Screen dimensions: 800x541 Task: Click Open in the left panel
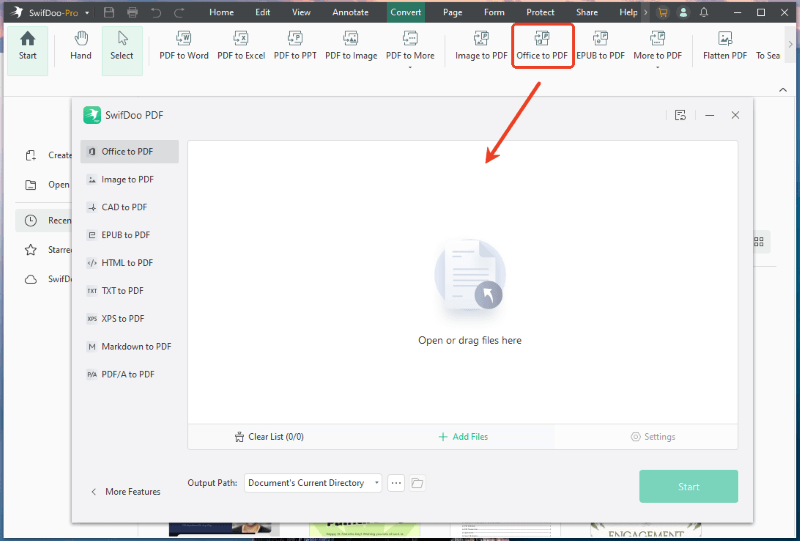pos(48,185)
